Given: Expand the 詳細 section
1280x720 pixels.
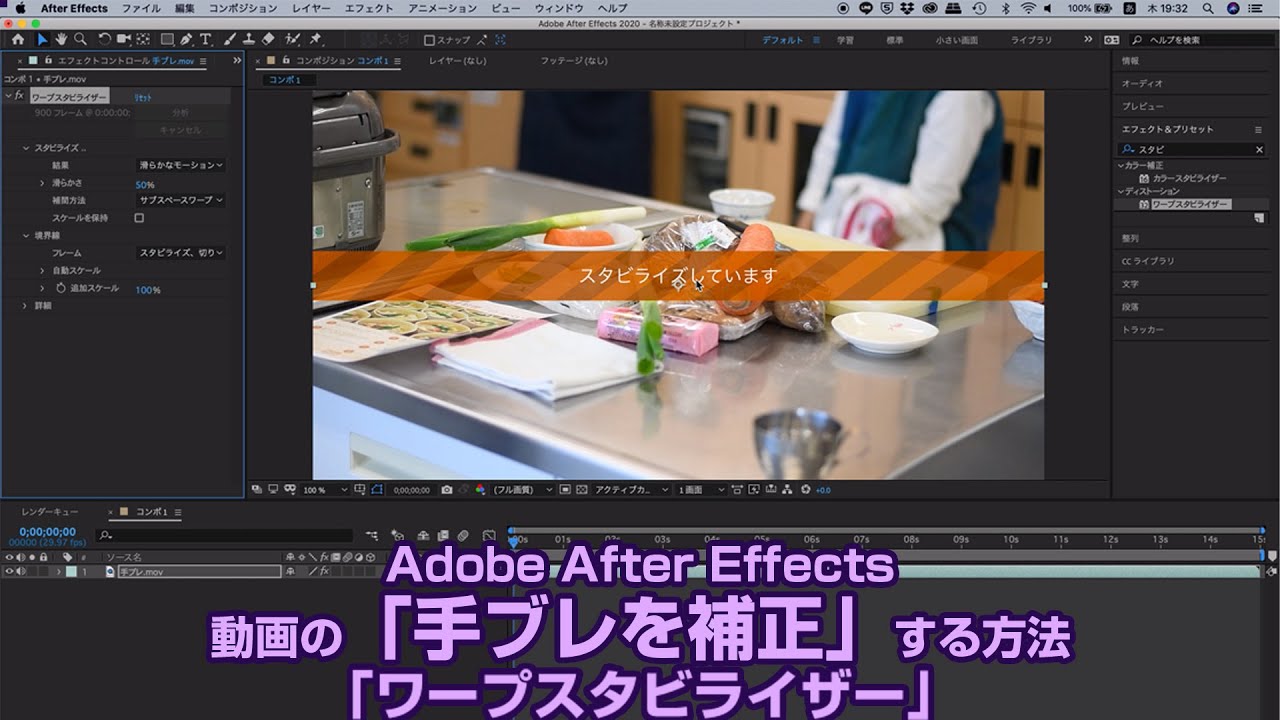Looking at the screenshot, I should pyautogui.click(x=26, y=306).
